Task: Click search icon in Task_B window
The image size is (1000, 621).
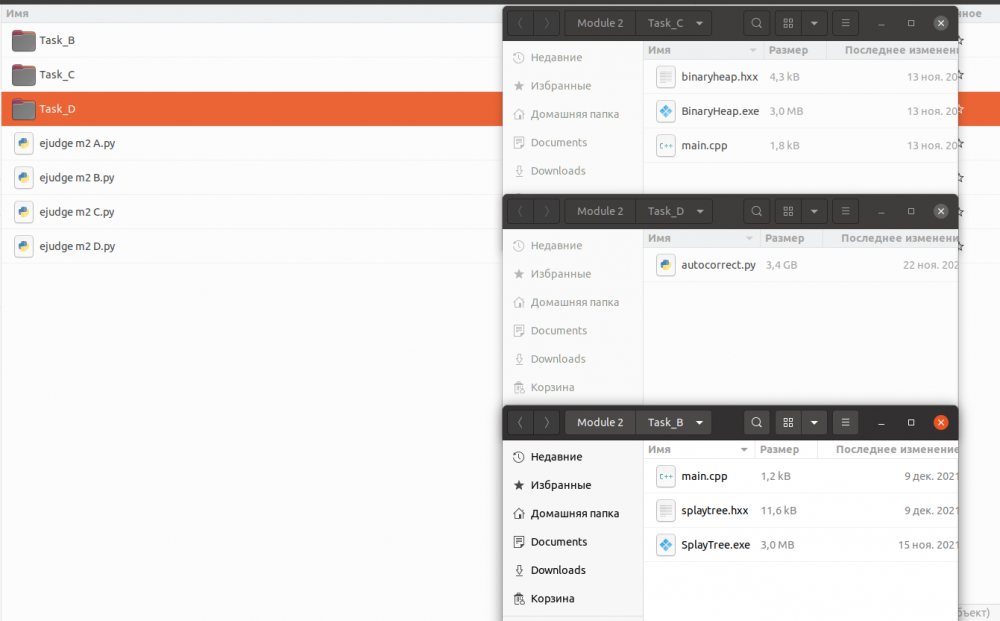Action: click(756, 422)
